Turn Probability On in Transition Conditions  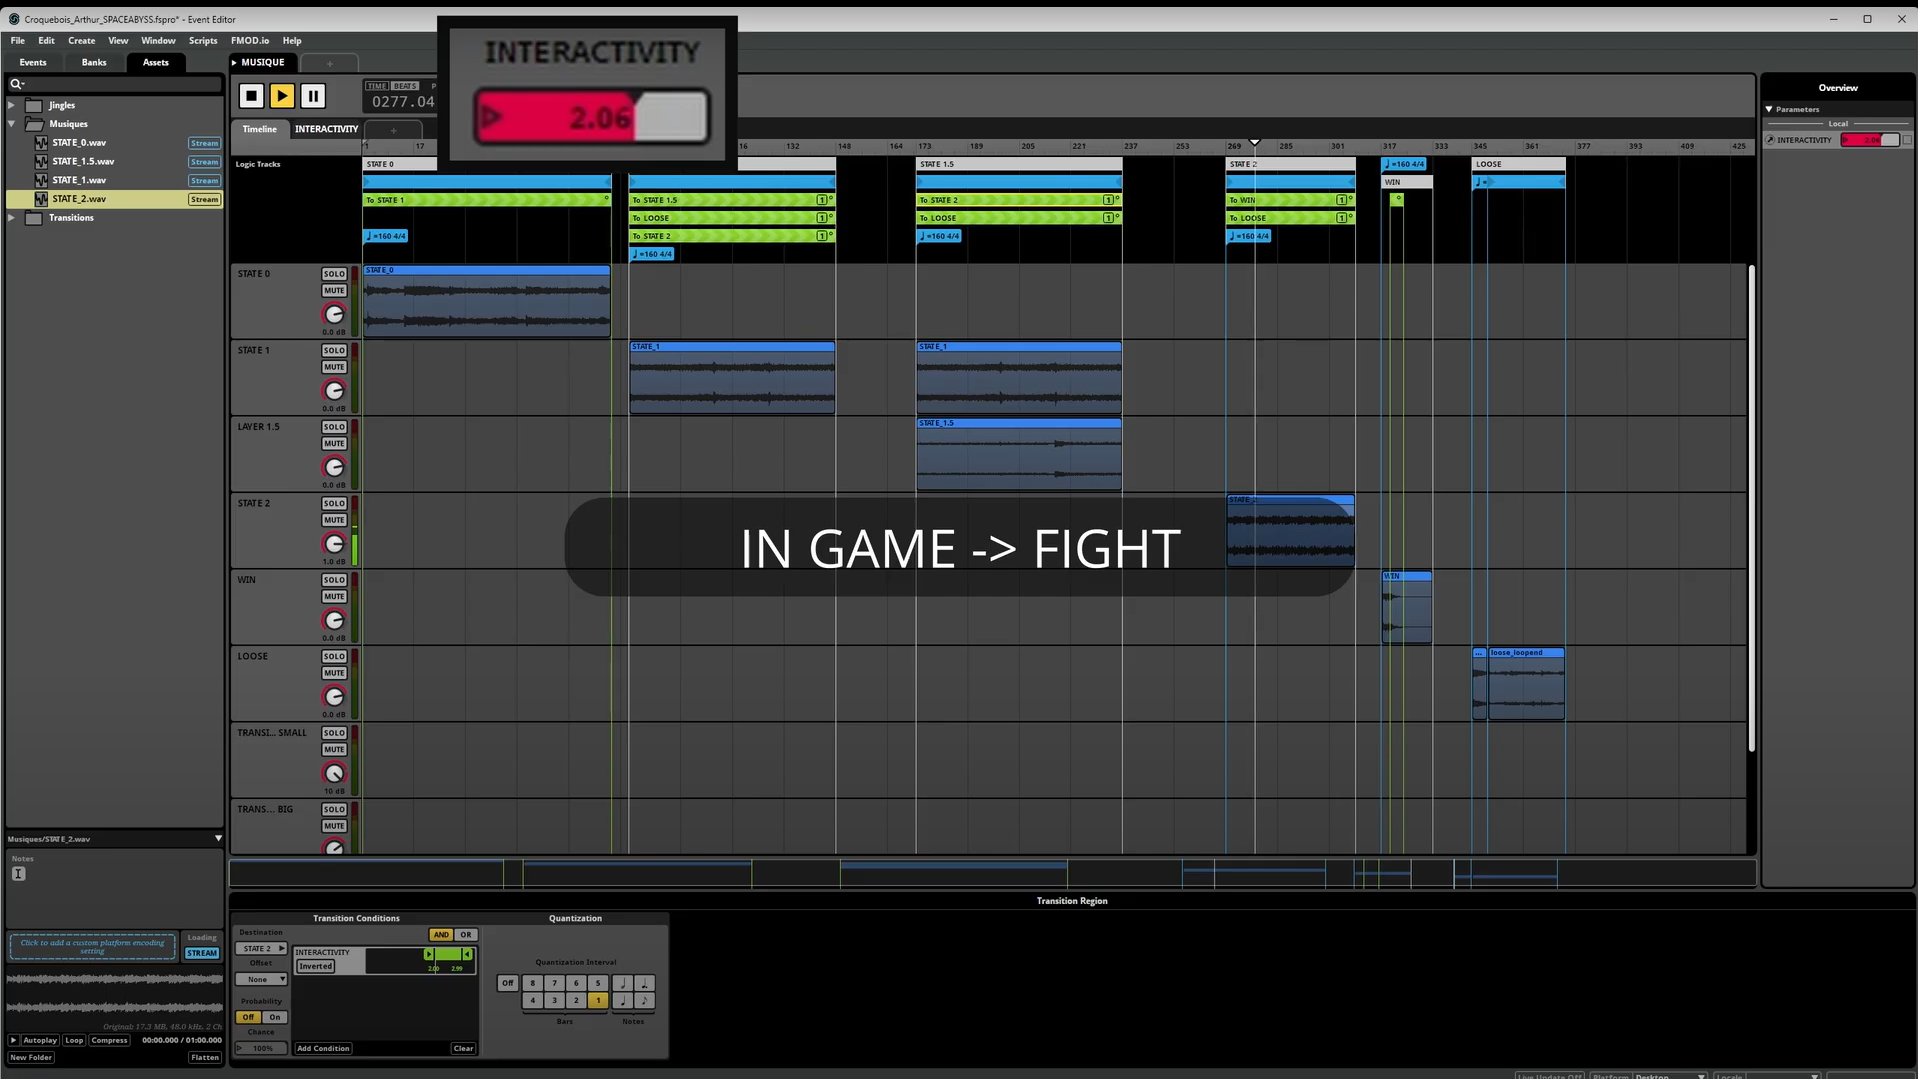(275, 1017)
